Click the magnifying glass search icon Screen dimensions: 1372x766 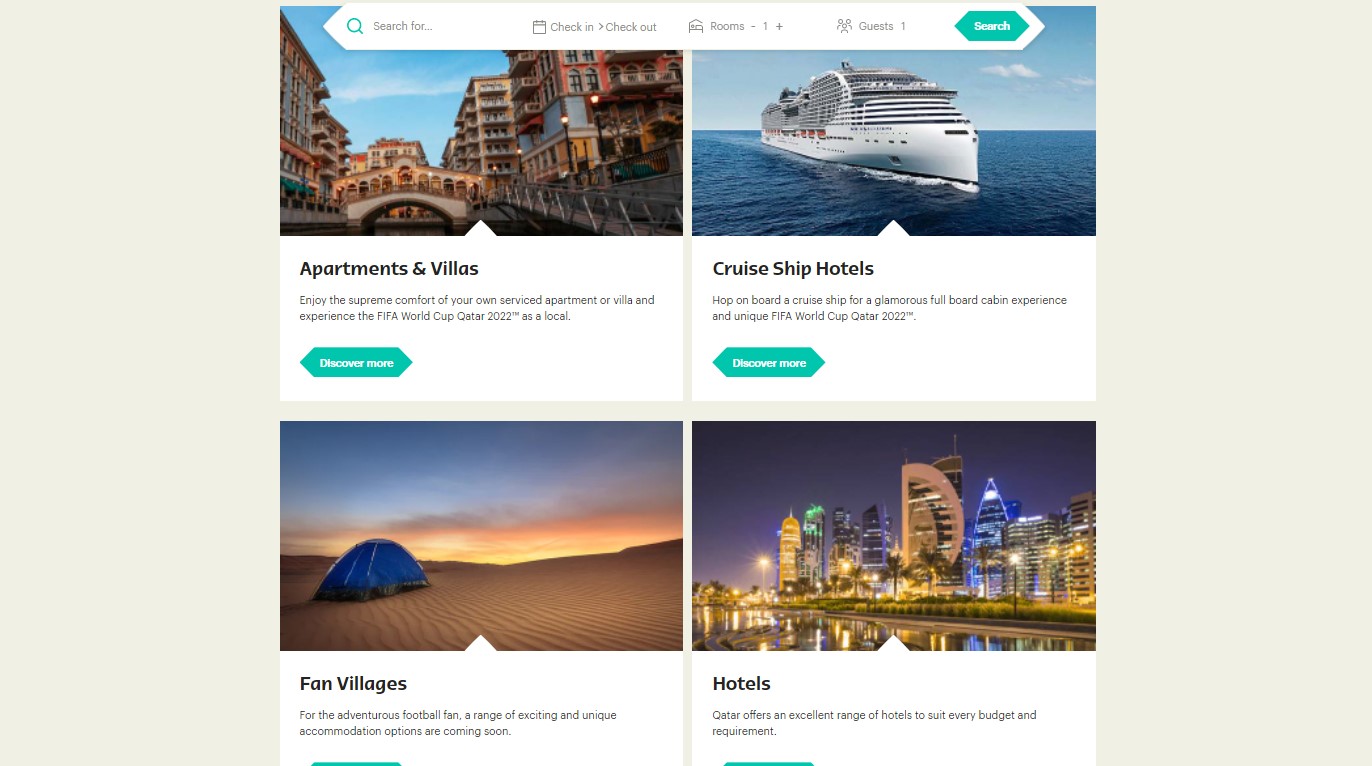tap(355, 26)
